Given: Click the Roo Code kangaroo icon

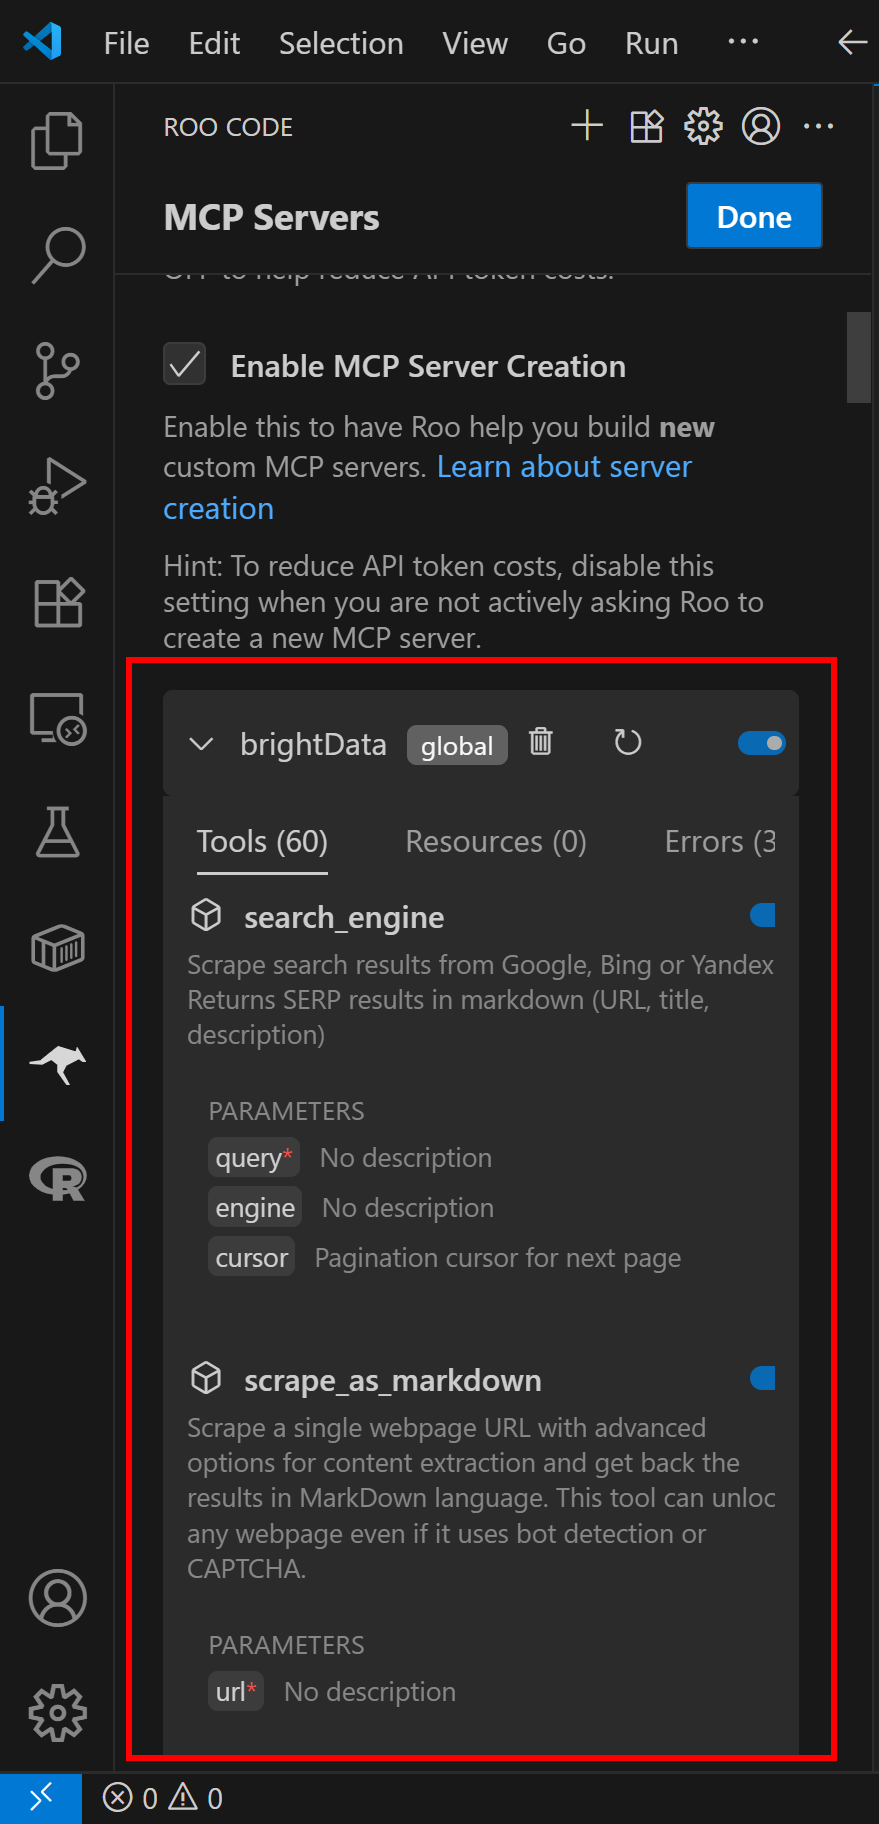Looking at the screenshot, I should point(58,1064).
